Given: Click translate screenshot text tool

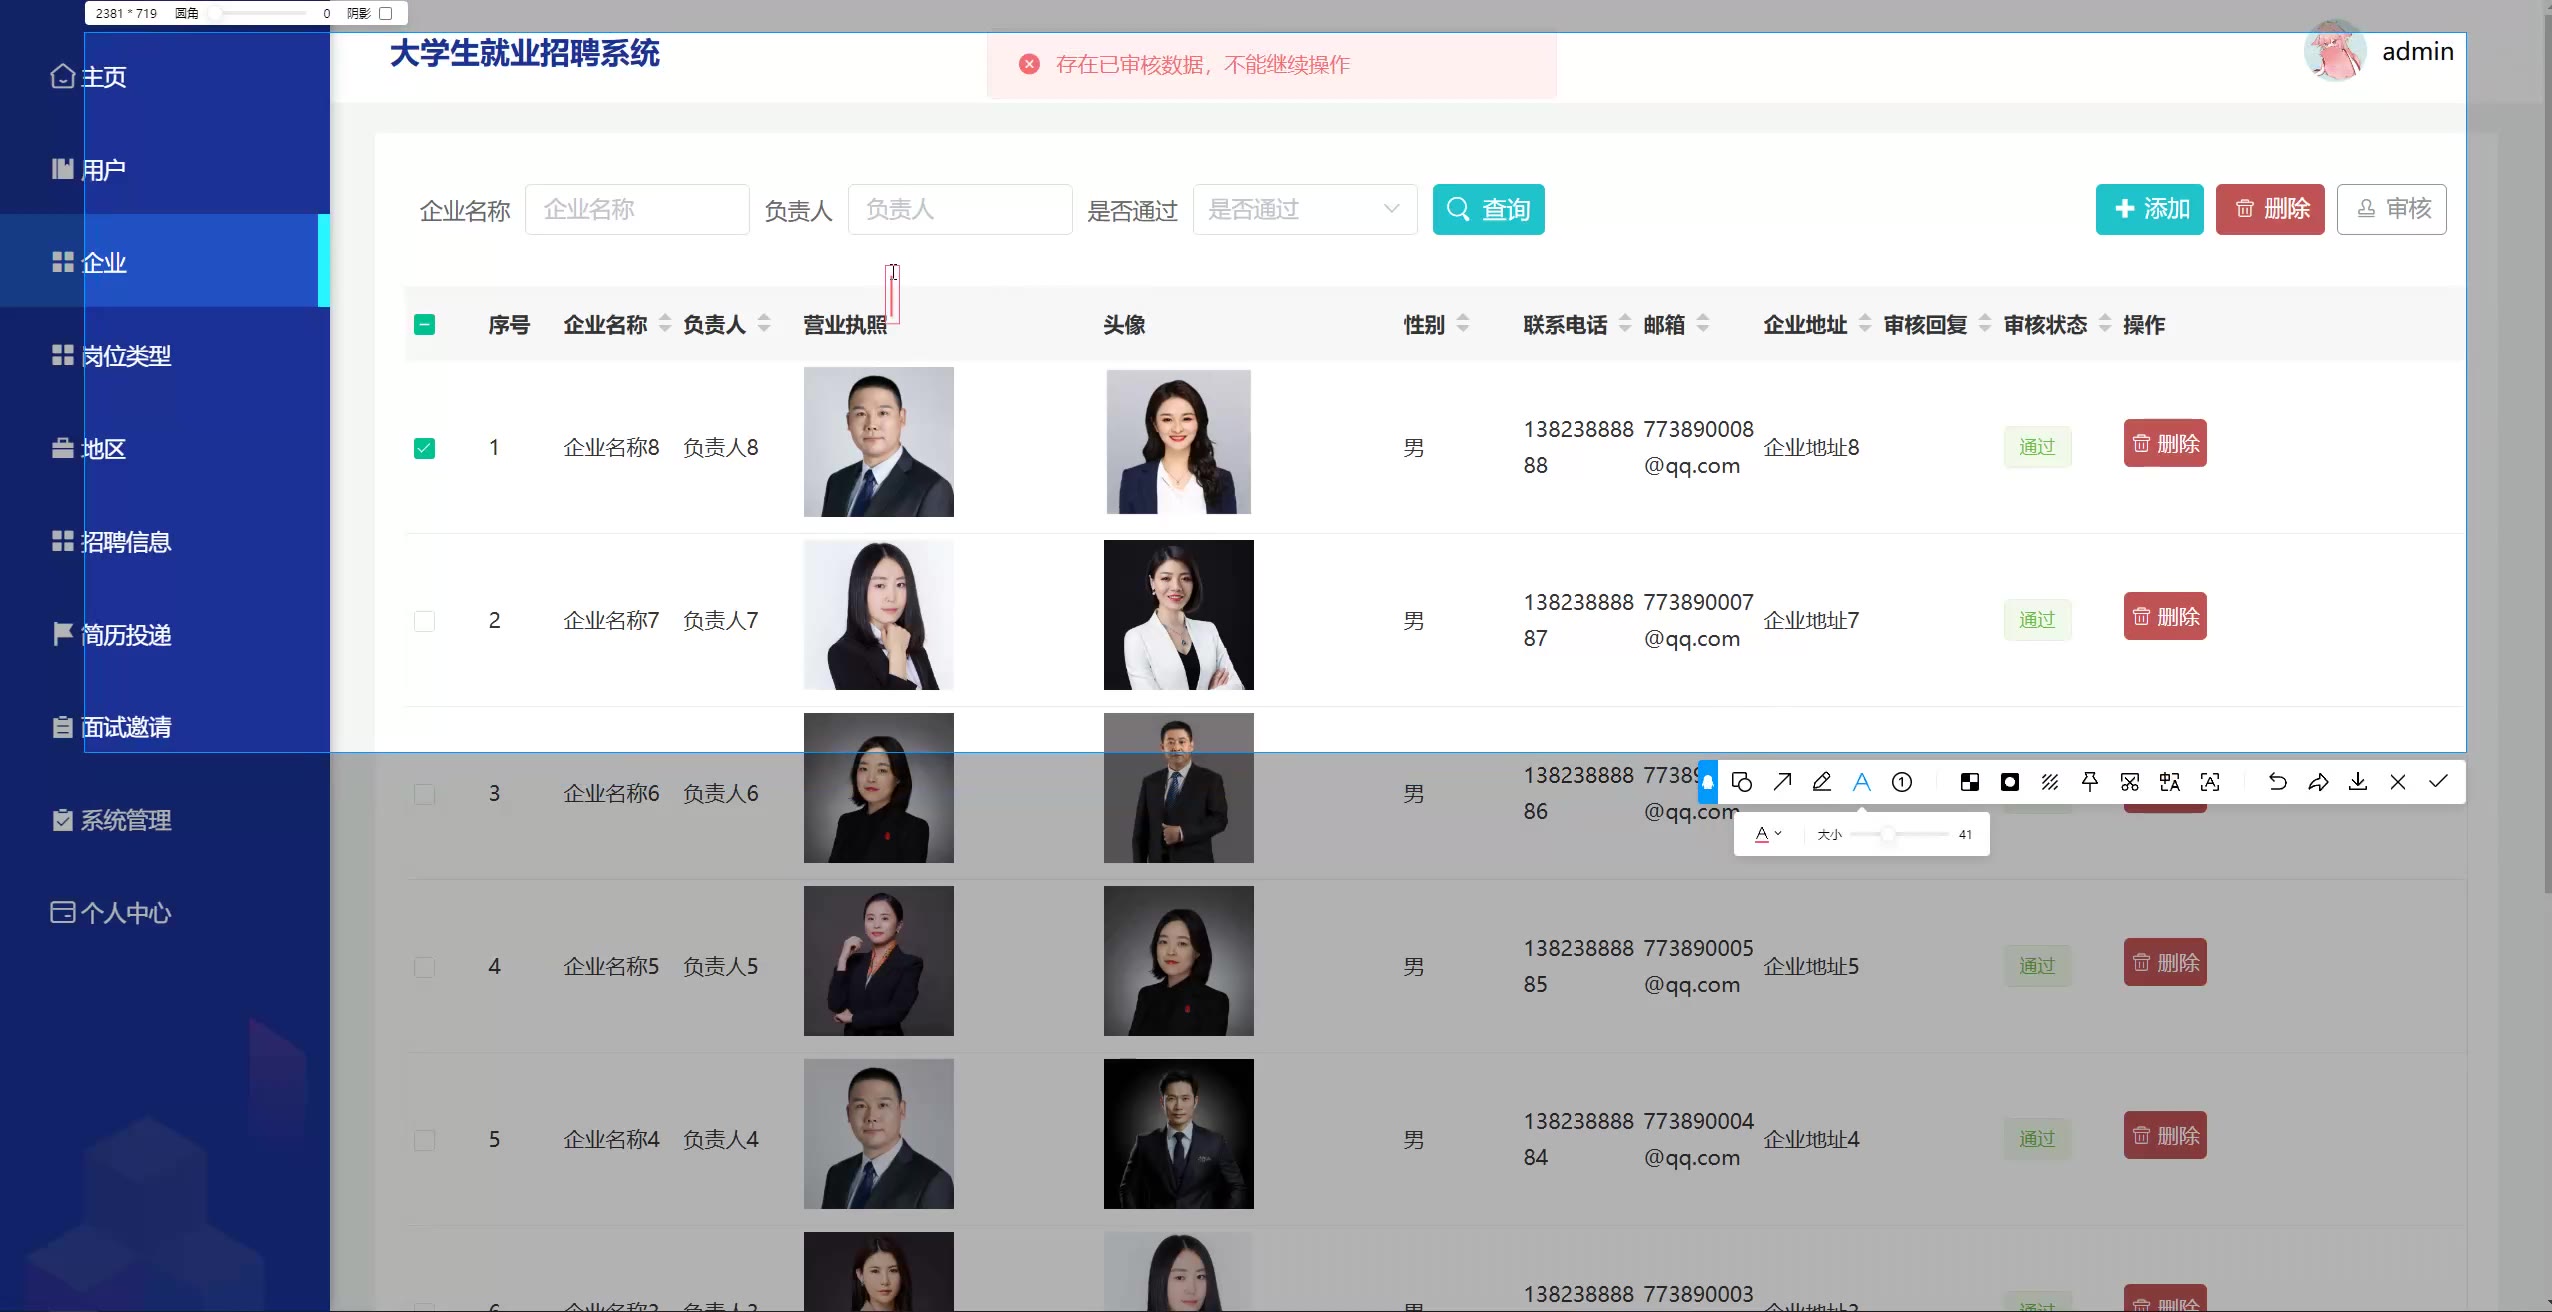Looking at the screenshot, I should pos(2170,782).
